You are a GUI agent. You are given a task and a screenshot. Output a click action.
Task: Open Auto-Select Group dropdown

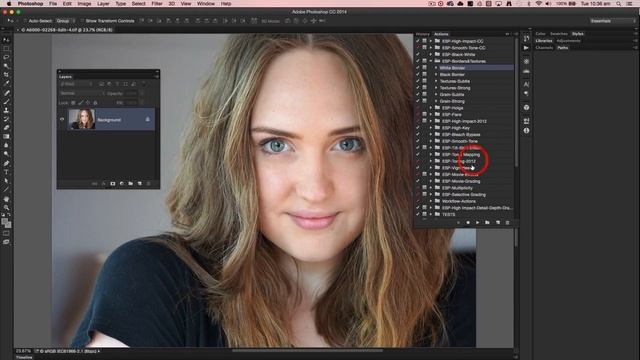point(66,20)
